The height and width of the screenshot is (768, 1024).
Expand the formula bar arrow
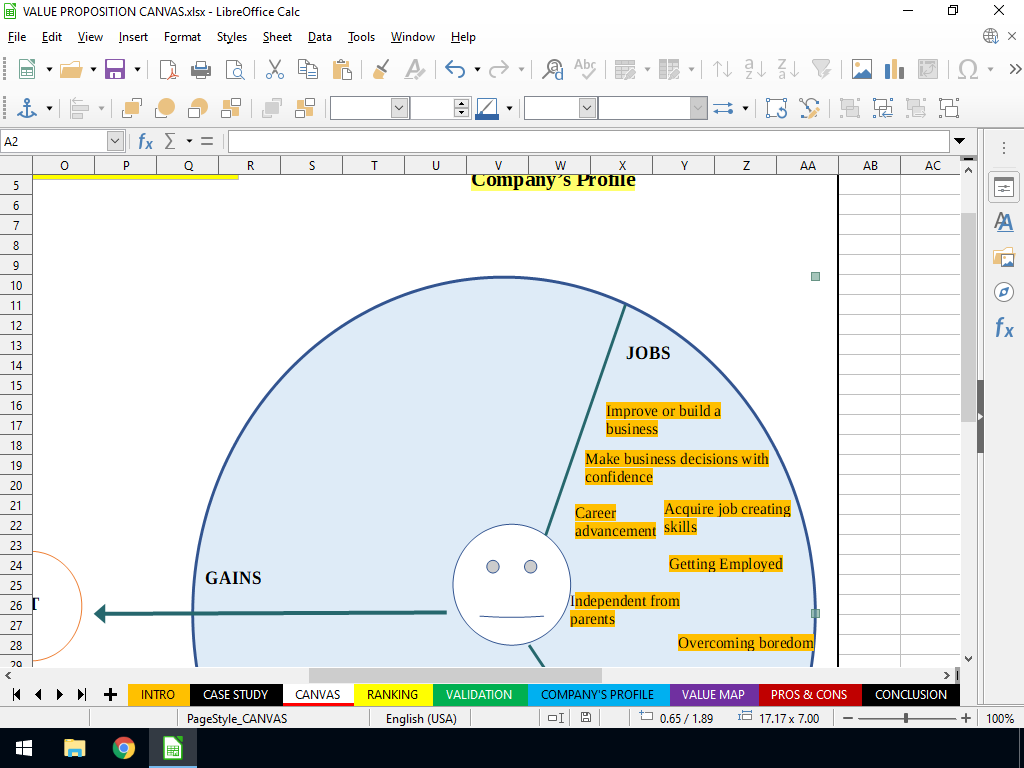tap(960, 142)
